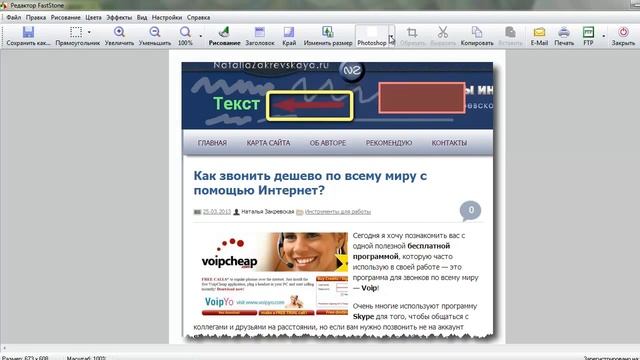Viewport: 640px width, 360px height.
Task: Open the Эффекты menu
Action: 119,18
